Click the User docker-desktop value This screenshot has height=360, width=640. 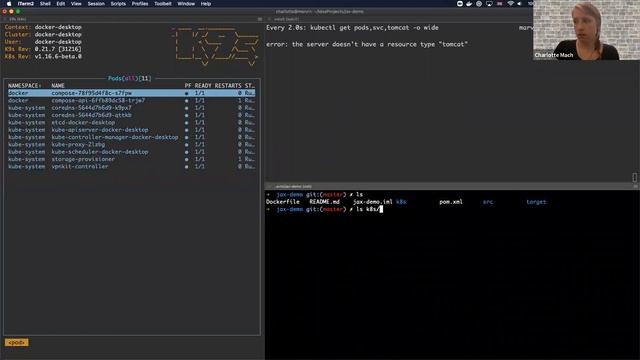coord(58,42)
